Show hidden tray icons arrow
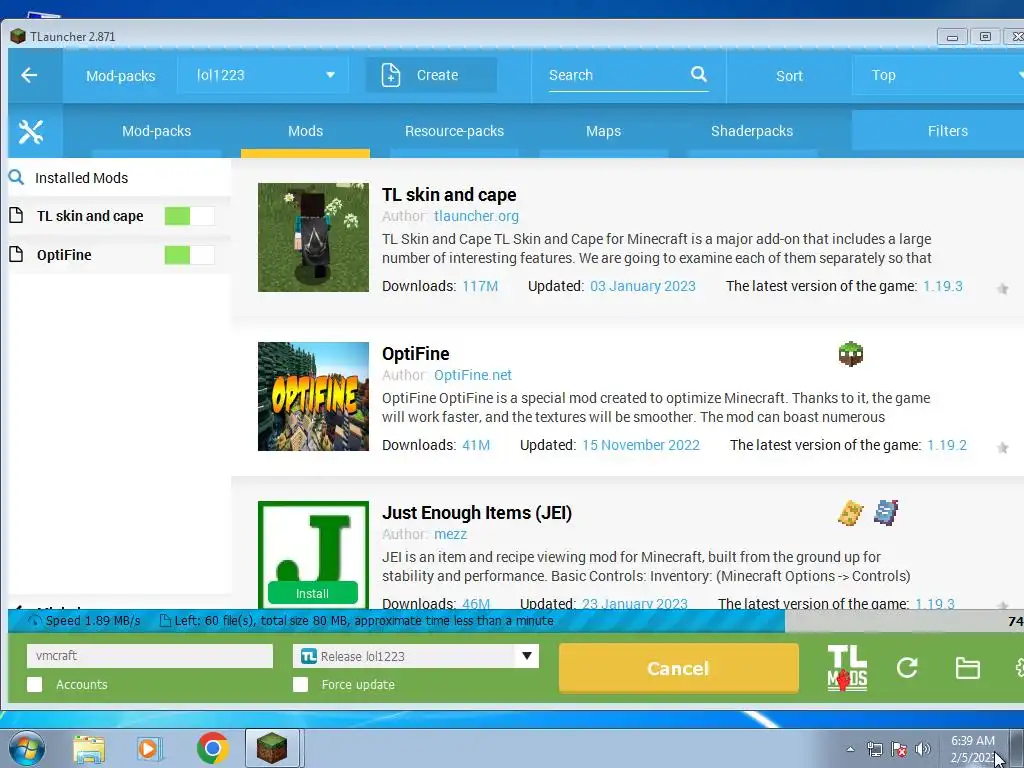The image size is (1024, 768). point(850,748)
